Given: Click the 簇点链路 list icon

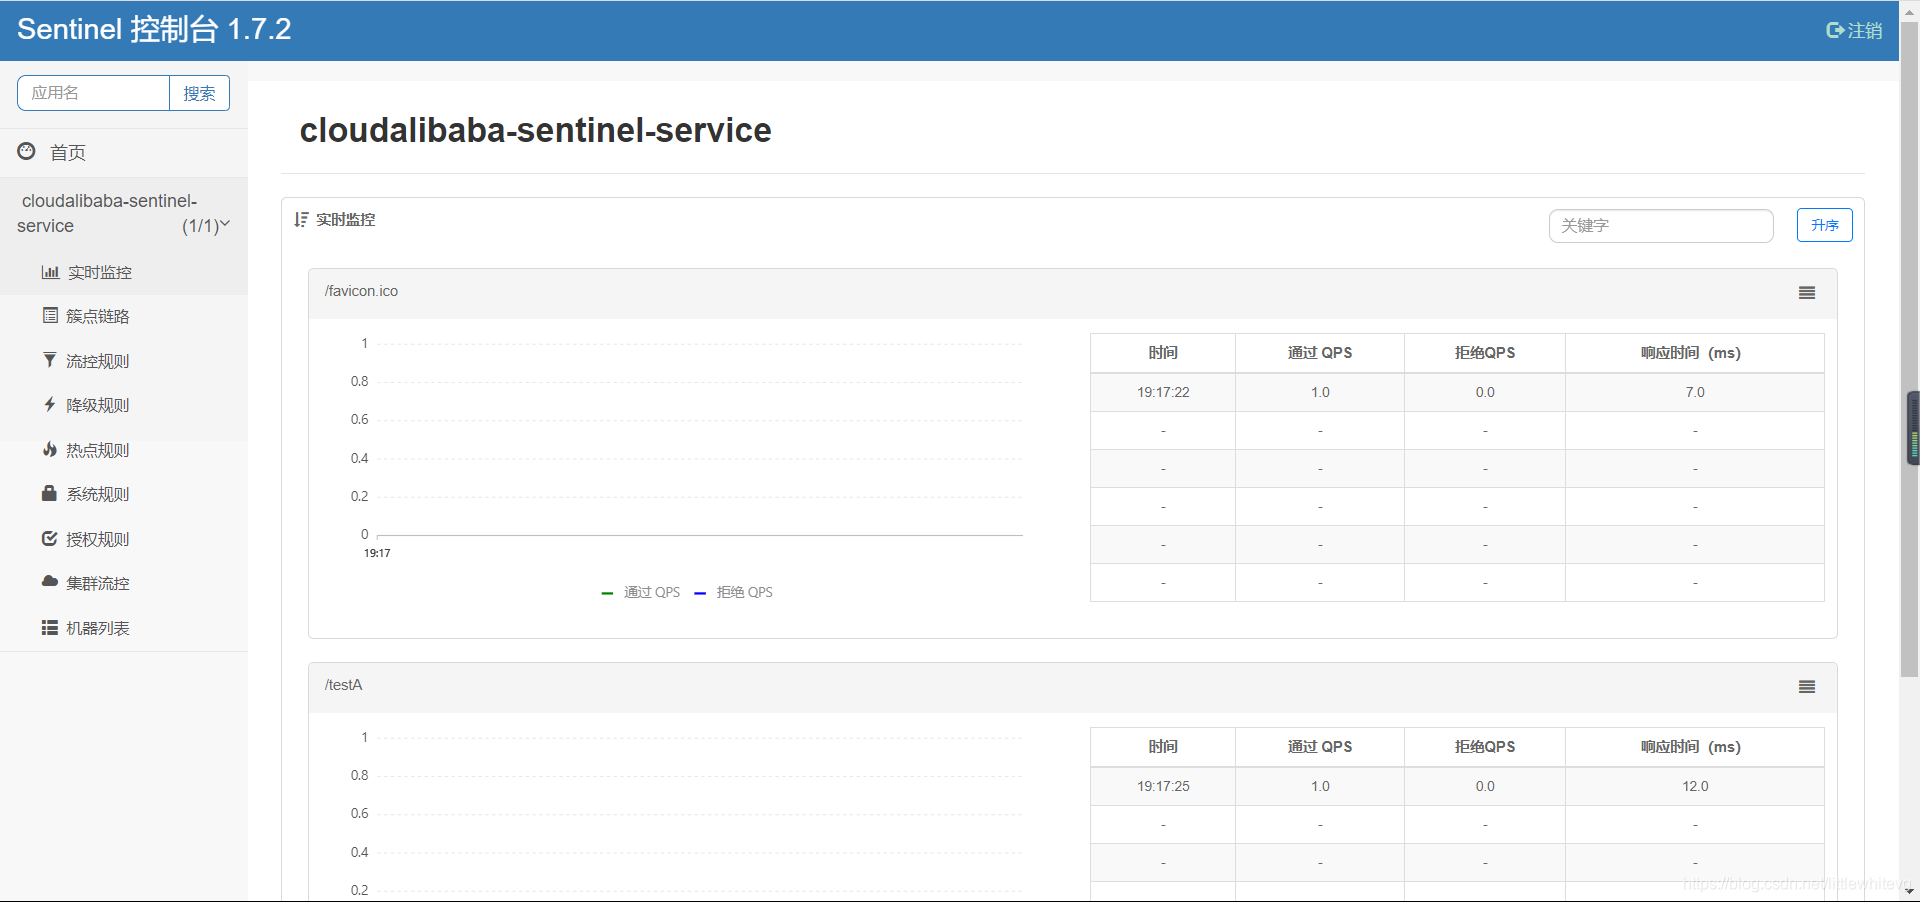Looking at the screenshot, I should click(50, 315).
